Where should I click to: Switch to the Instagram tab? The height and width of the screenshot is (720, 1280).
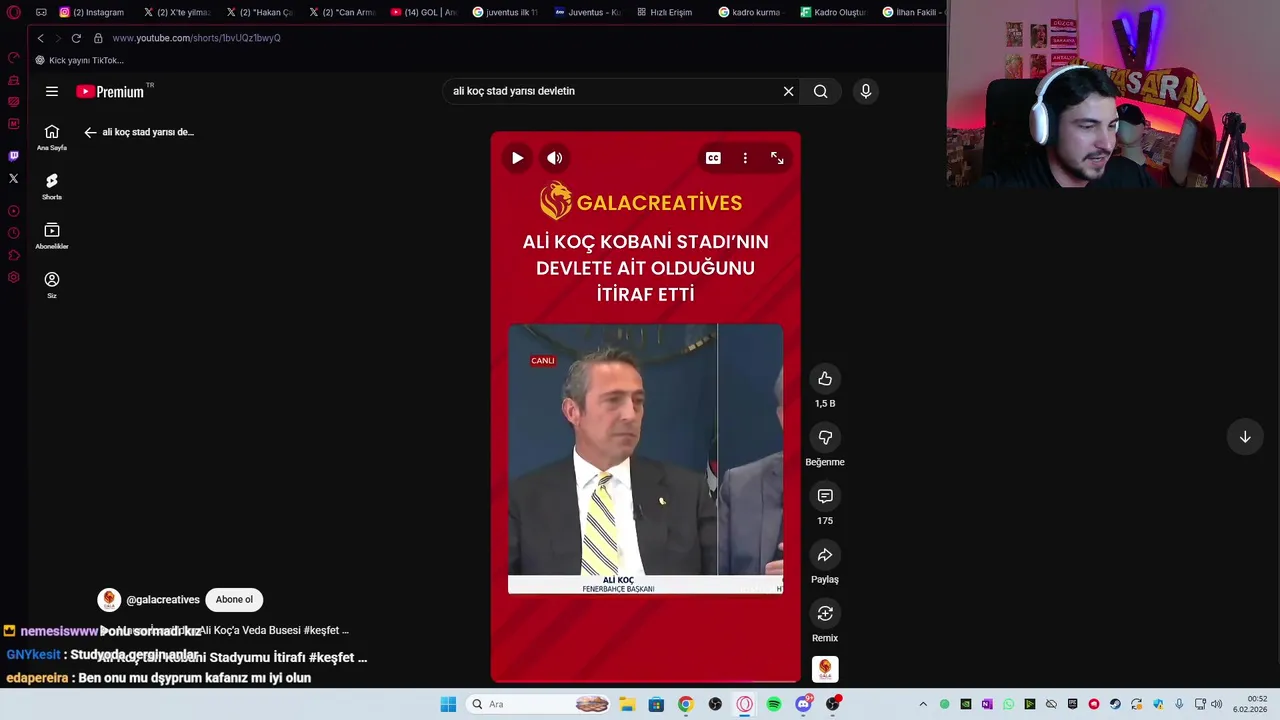click(92, 12)
